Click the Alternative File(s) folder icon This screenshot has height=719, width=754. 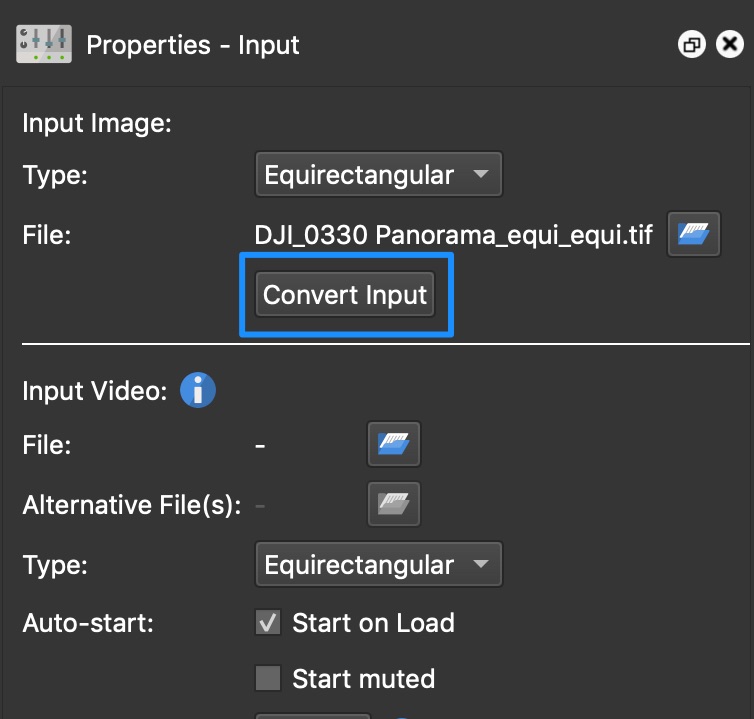tap(394, 504)
